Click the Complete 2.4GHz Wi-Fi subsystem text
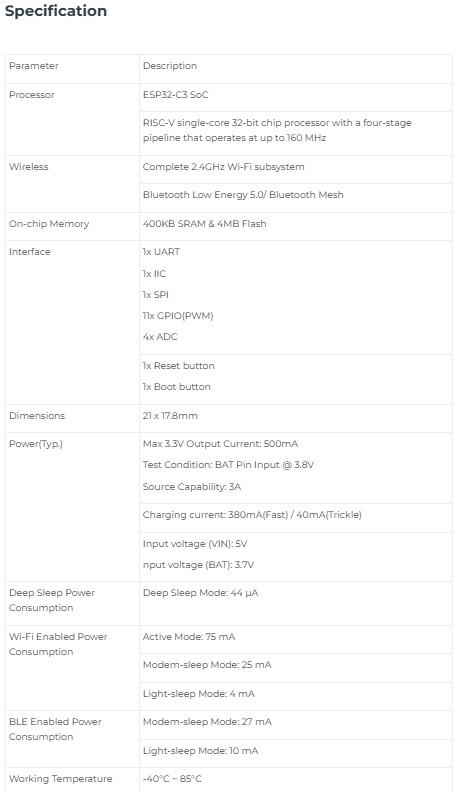Viewport: 456px width, 792px height. tap(223, 167)
